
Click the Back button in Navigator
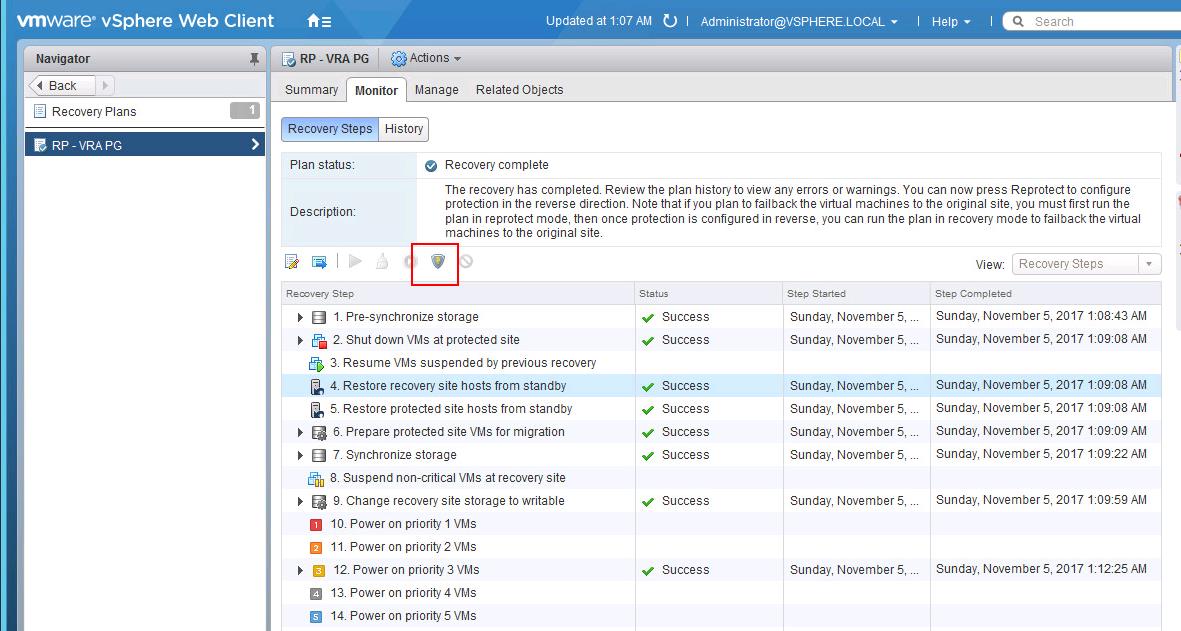[x=62, y=86]
